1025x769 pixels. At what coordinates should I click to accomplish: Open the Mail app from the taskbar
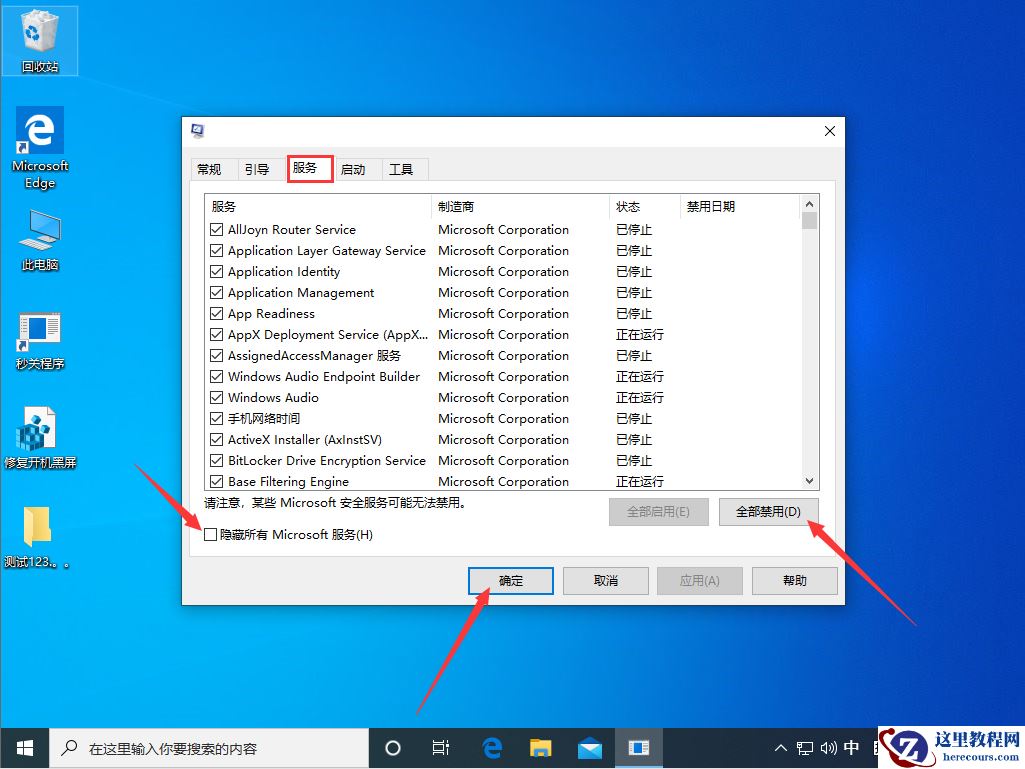pos(590,747)
